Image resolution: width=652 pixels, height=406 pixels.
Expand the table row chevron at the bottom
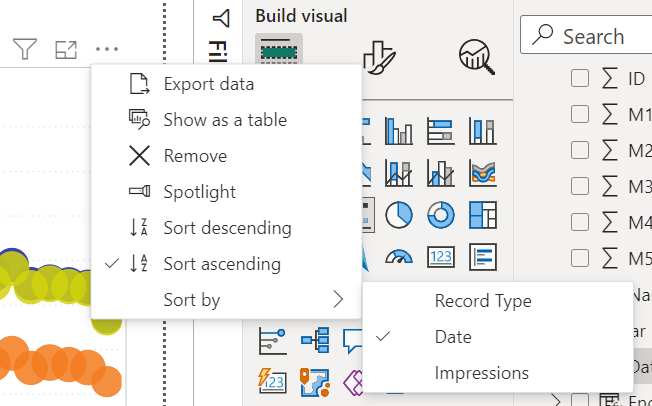click(x=557, y=401)
